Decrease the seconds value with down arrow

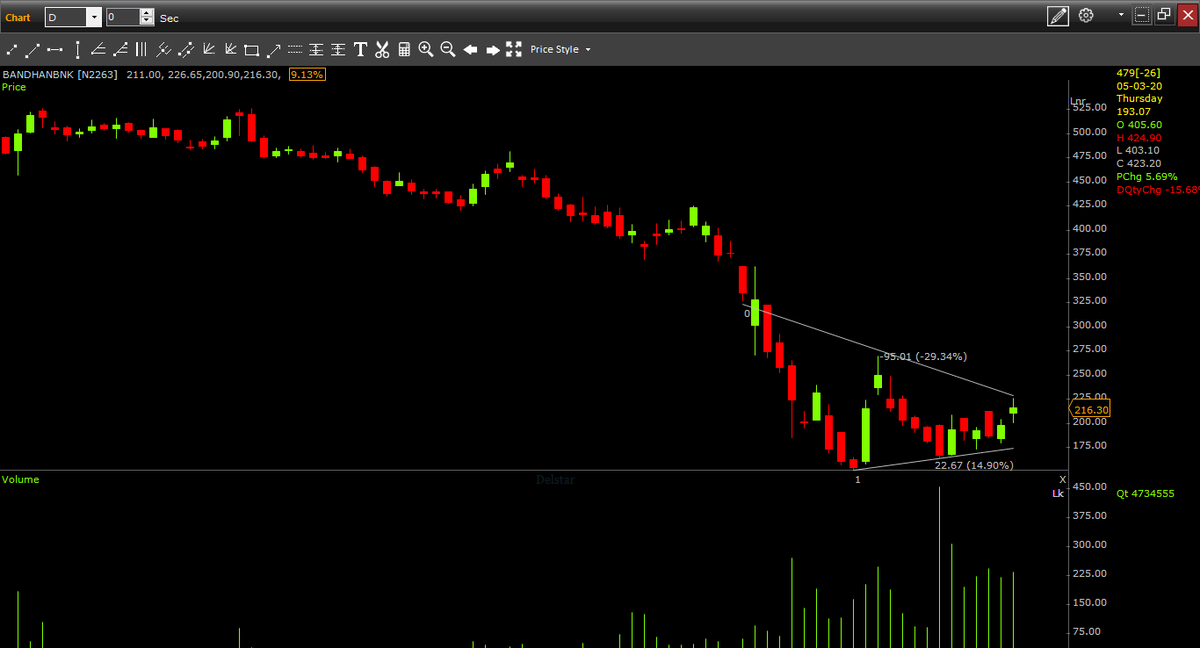[147, 21]
